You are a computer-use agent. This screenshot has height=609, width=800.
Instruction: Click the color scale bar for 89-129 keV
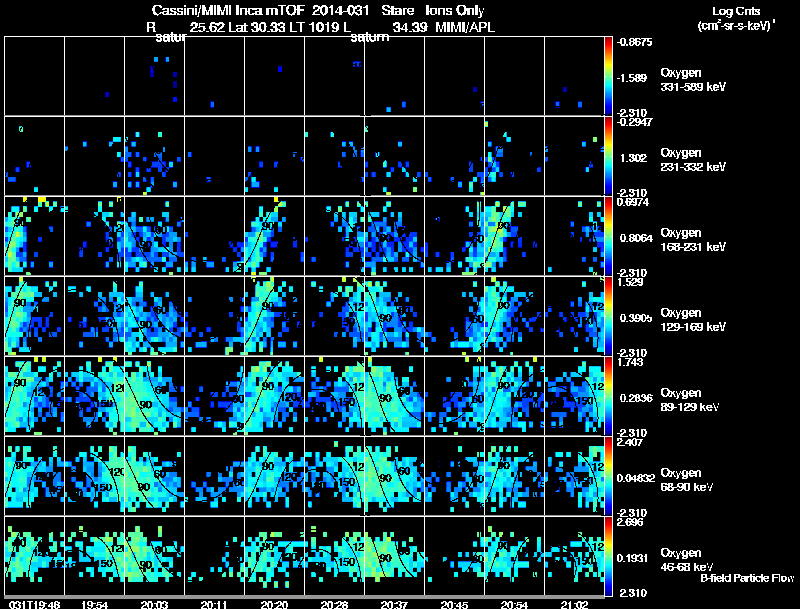tap(608, 396)
